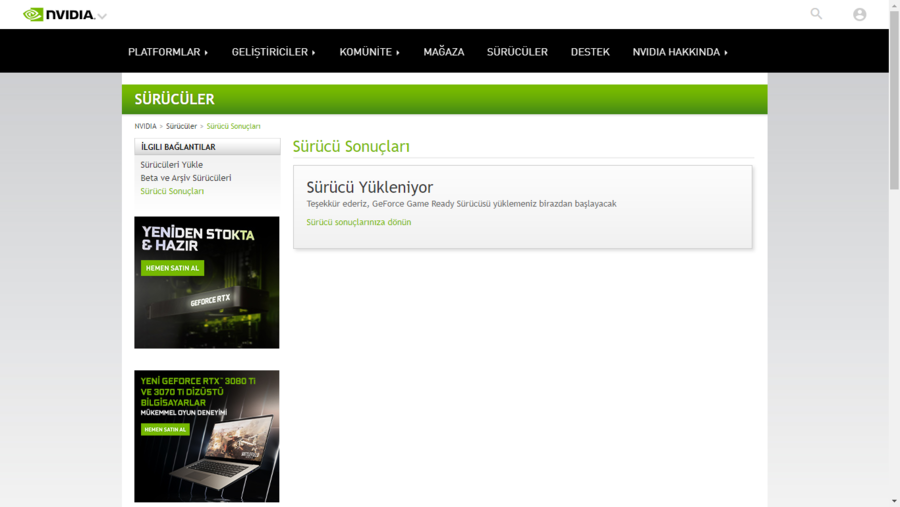The height and width of the screenshot is (507, 900).
Task: Click the SÜRÜCÜLER green header title
Action: [174, 99]
